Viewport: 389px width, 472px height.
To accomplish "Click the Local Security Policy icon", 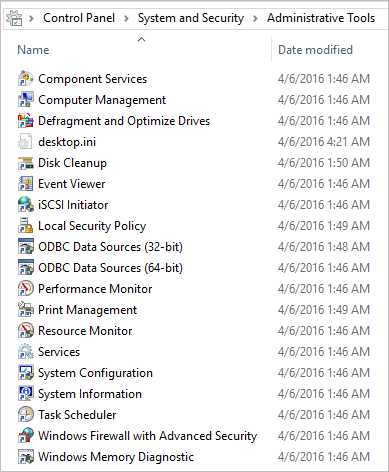I will coord(25,226).
